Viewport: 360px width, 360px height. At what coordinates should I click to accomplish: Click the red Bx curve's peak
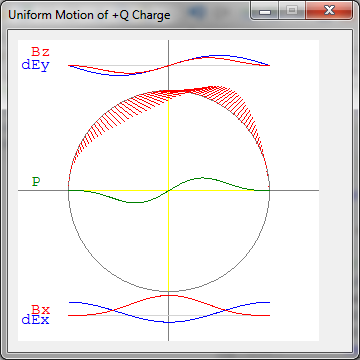[169, 295]
